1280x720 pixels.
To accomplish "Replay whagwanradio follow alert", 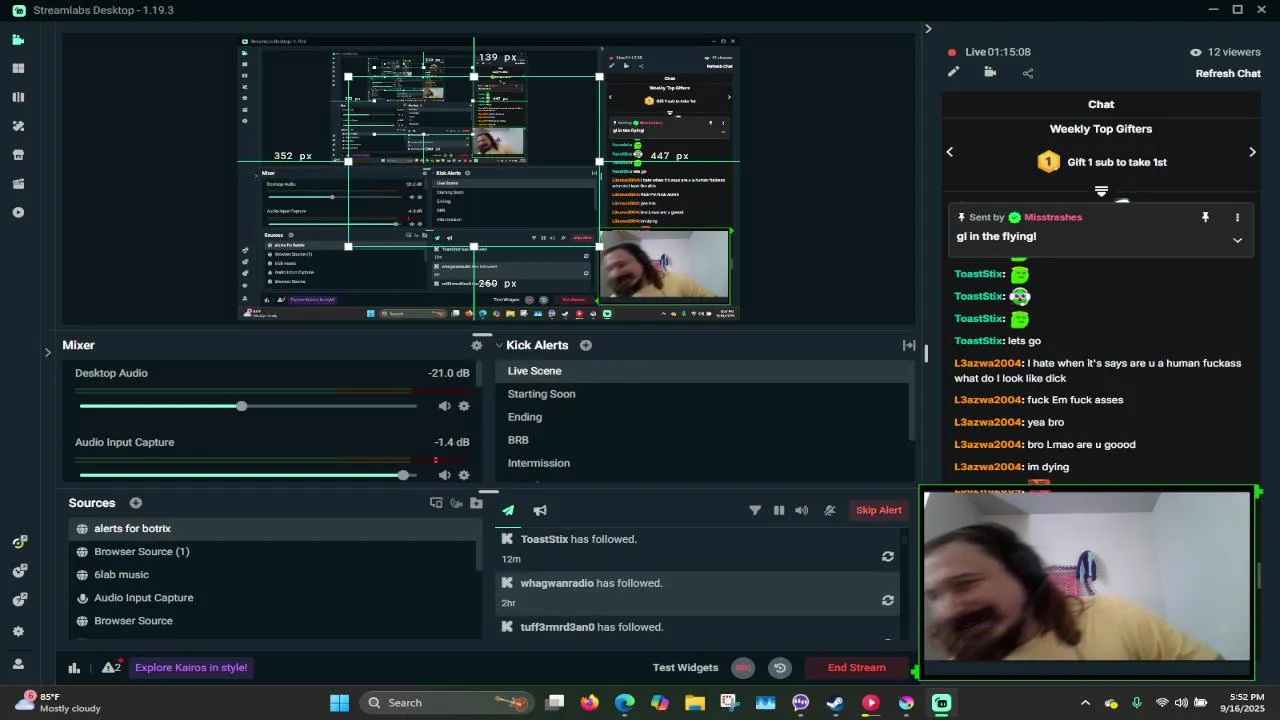I will click(887, 601).
